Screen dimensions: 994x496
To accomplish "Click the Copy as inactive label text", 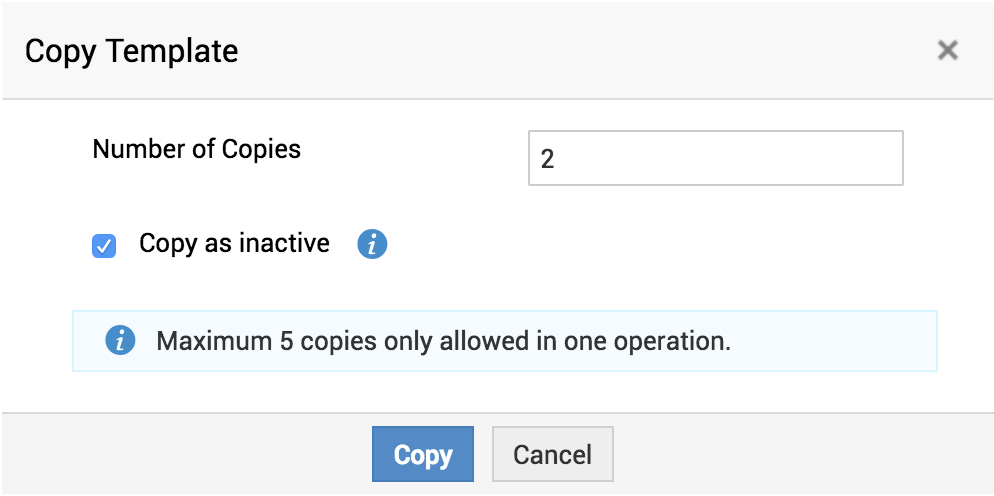I will [234, 243].
